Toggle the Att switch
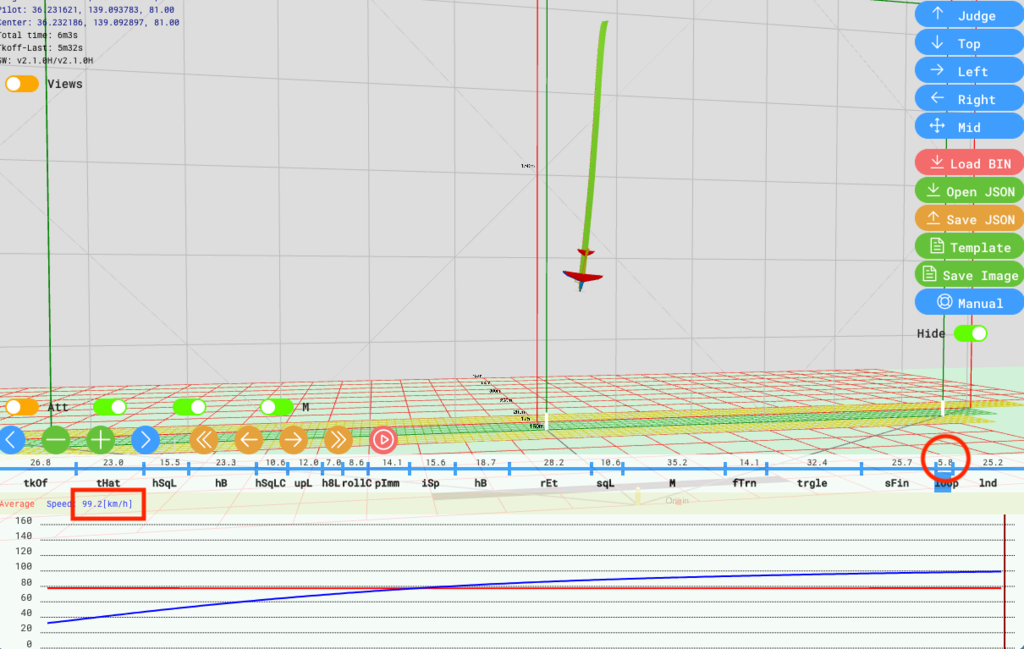This screenshot has height=649, width=1024. 22,407
